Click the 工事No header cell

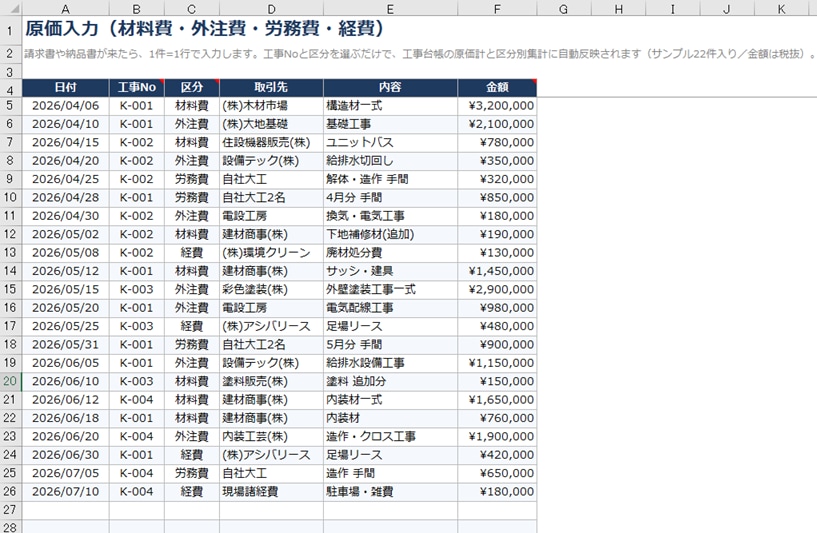click(x=137, y=88)
